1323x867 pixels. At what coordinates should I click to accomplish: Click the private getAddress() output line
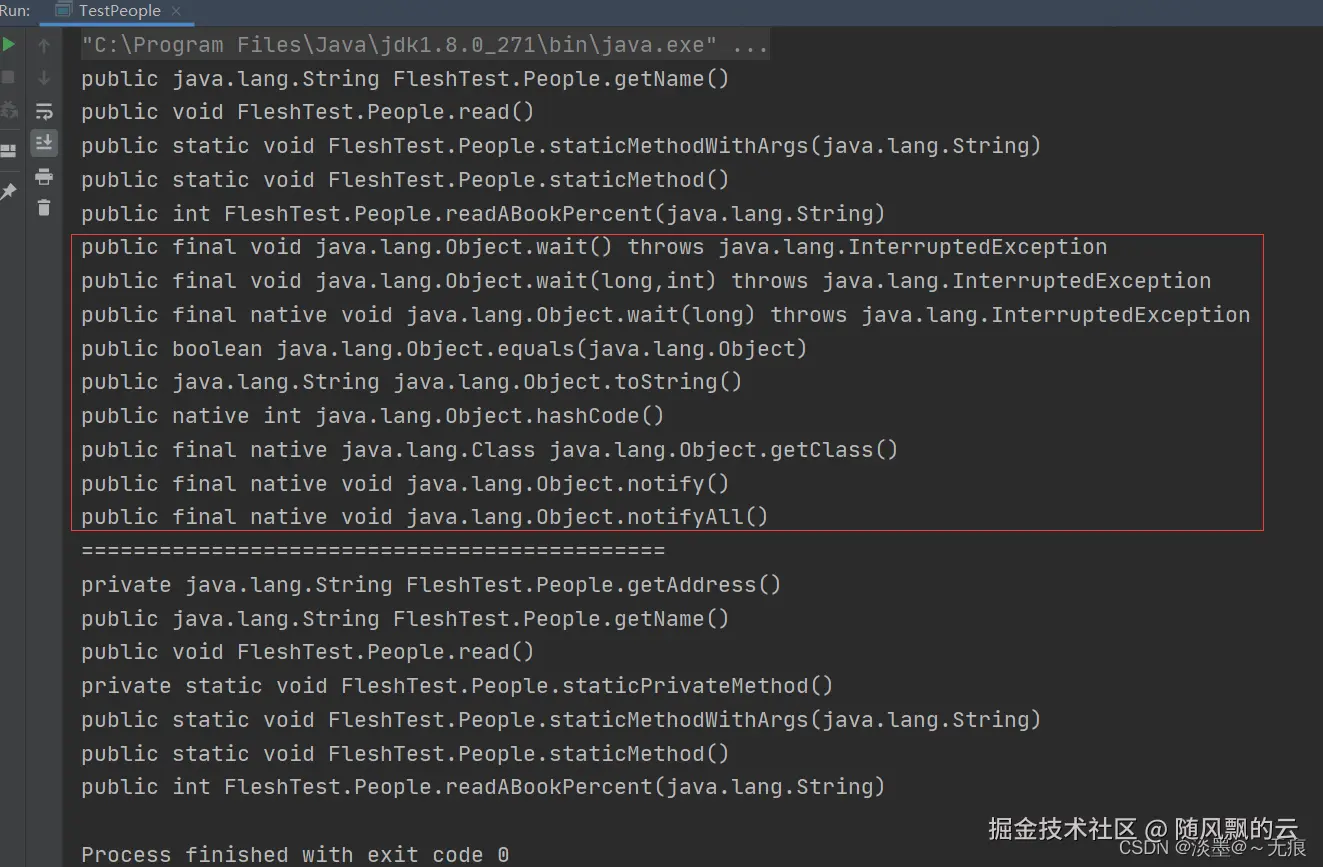[x=430, y=585]
